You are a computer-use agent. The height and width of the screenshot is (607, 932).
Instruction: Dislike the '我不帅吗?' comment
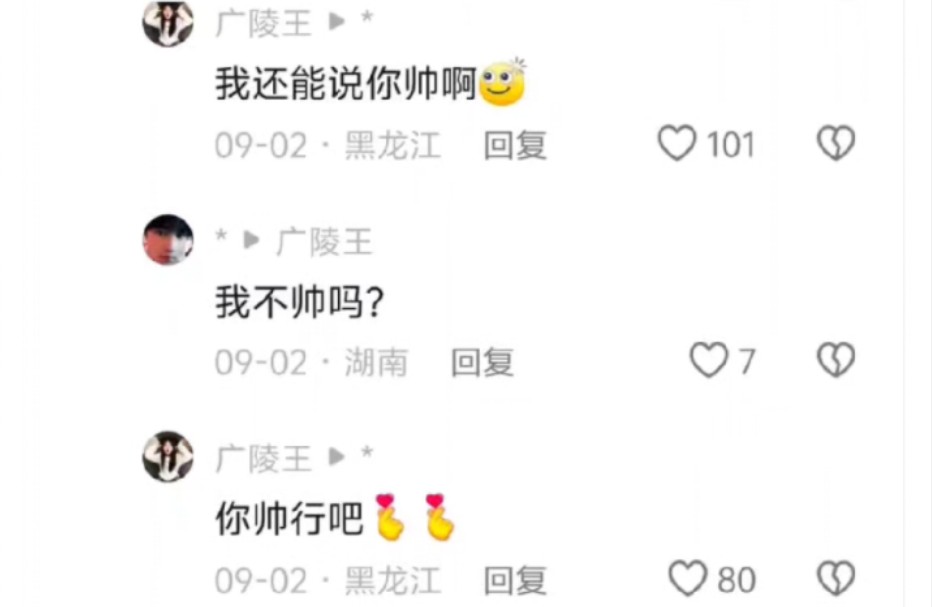pos(836,360)
